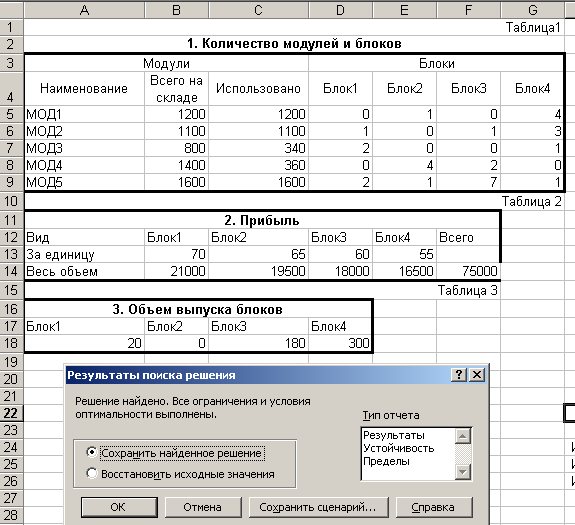Click Сохранить сценарий... button
Viewport: 575px width, 525px height.
(x=318, y=507)
